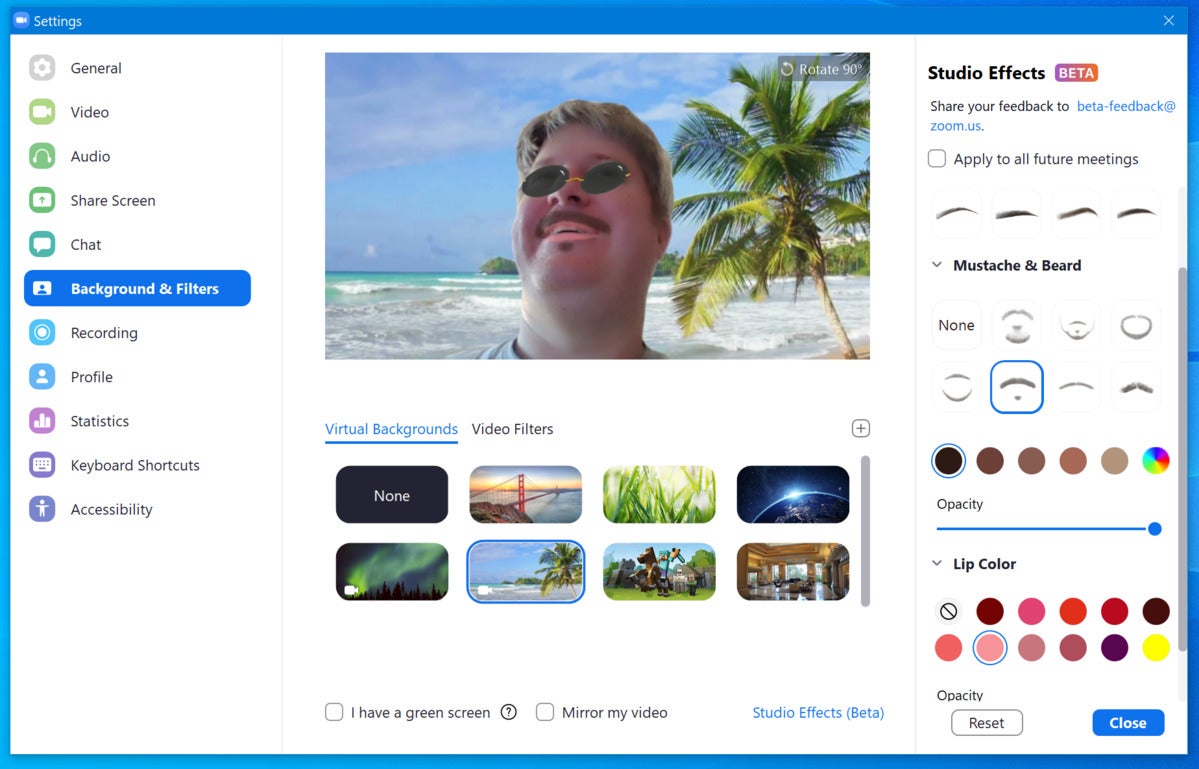This screenshot has height=769, width=1199.
Task: Choose the mustache with goatee beard style
Action: 1016,326
